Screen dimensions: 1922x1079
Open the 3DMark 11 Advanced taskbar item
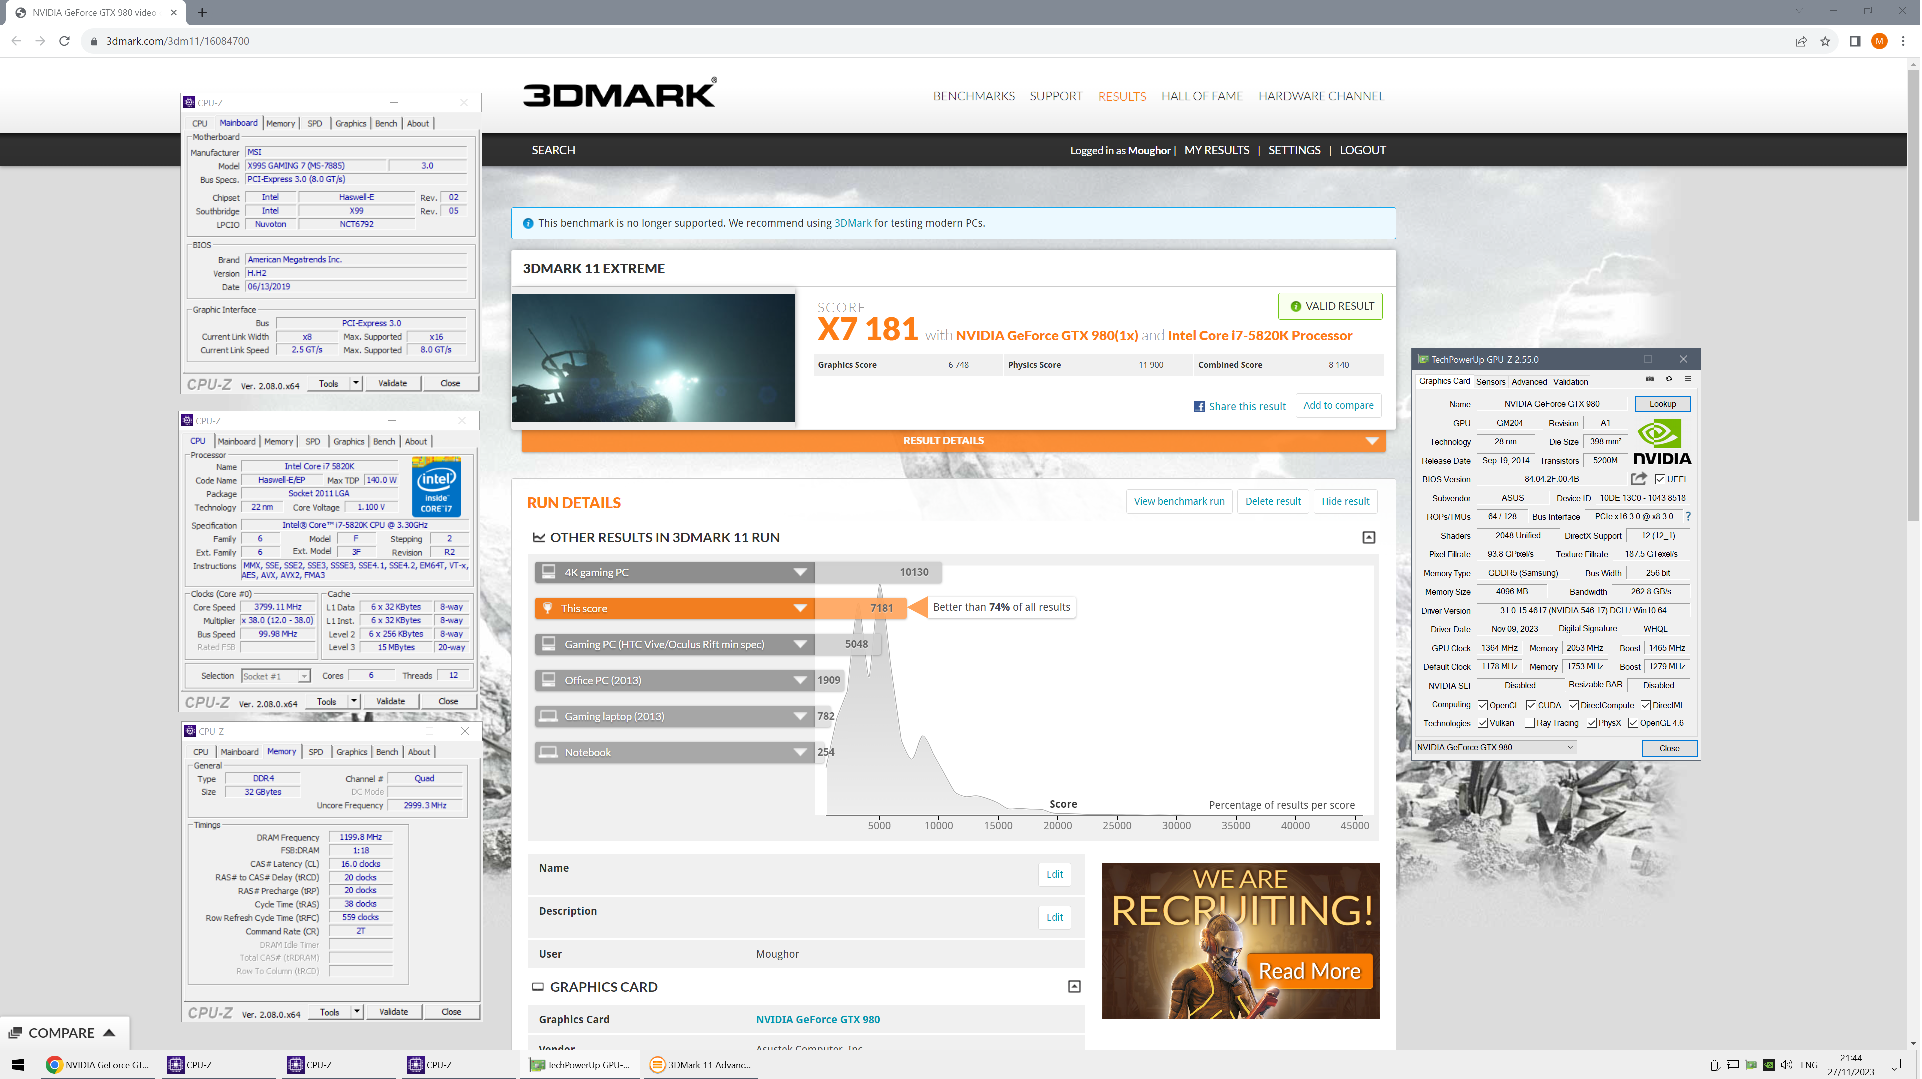(701, 1065)
